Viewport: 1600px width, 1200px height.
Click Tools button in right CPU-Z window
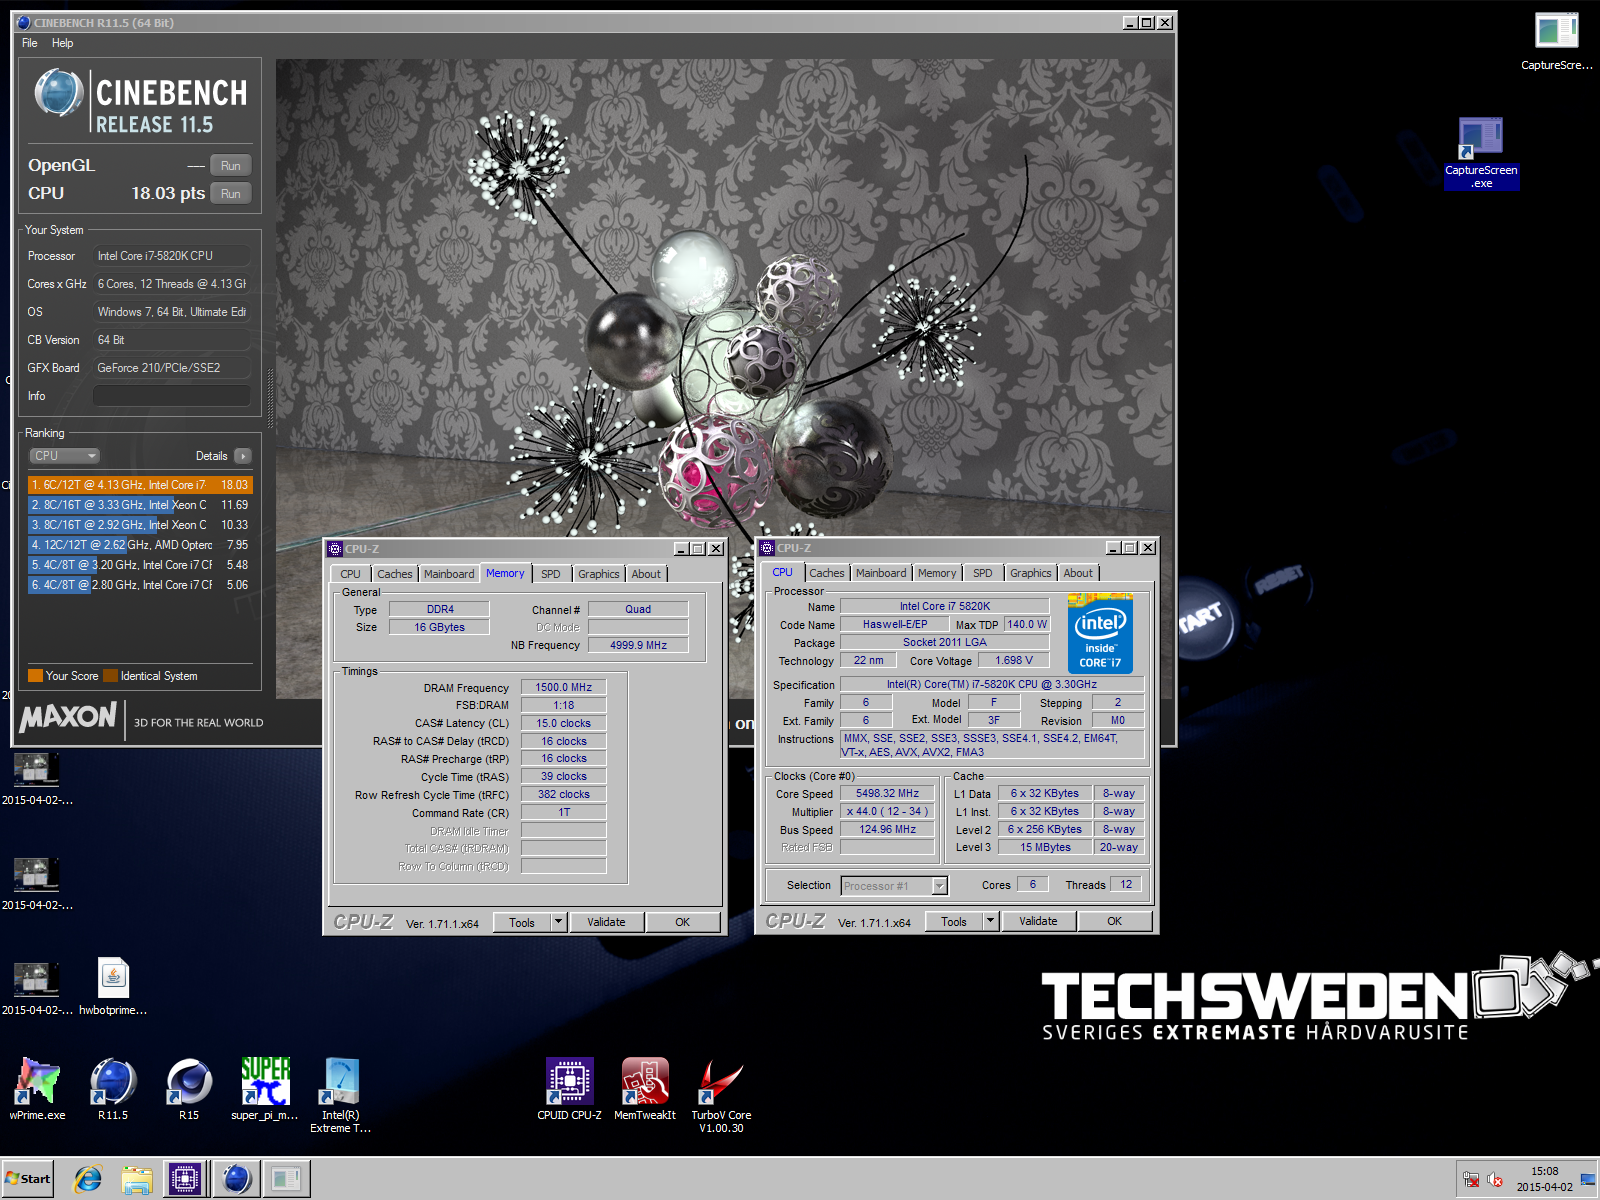(x=954, y=922)
